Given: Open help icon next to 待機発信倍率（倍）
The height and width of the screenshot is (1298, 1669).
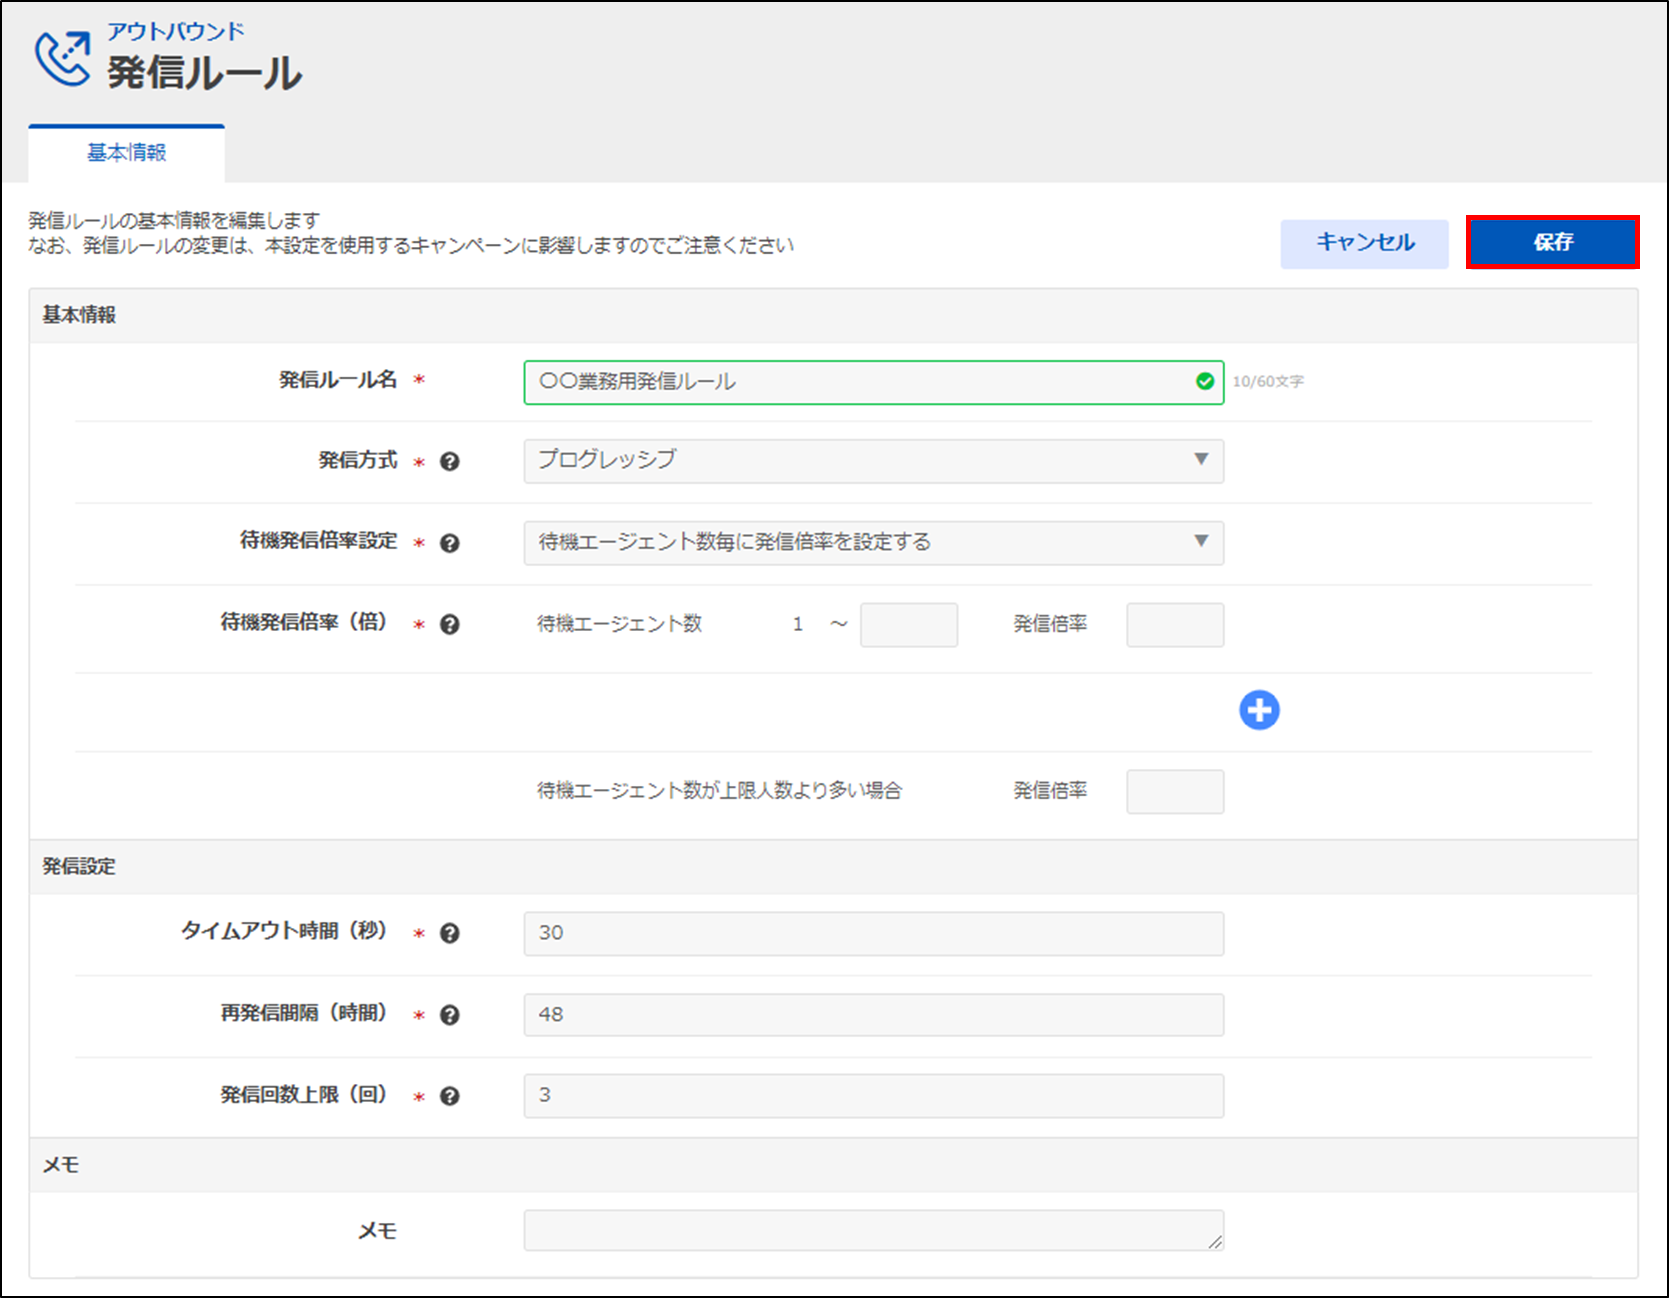Looking at the screenshot, I should pos(450,624).
